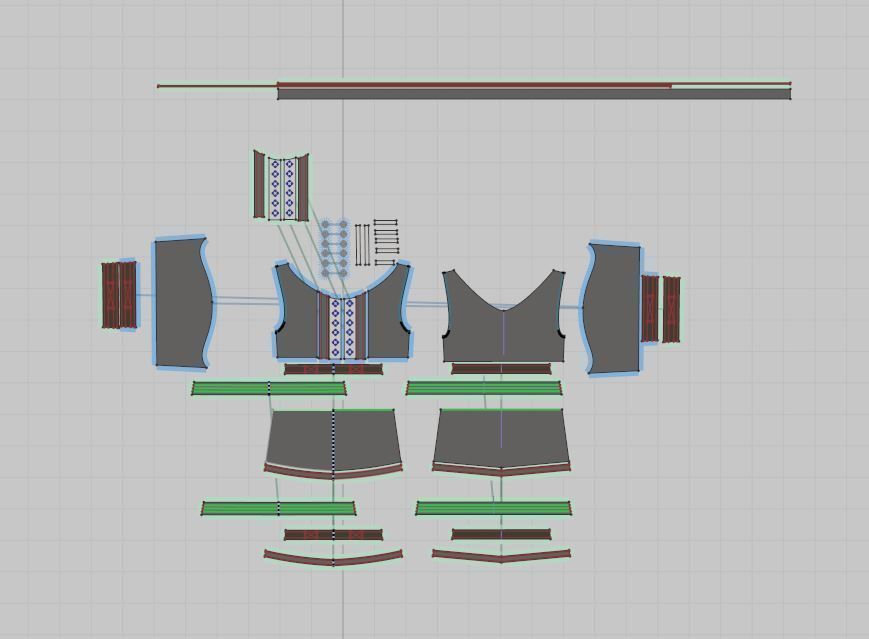
Task: Select the brown waistband under front bodice
Action: tap(334, 369)
